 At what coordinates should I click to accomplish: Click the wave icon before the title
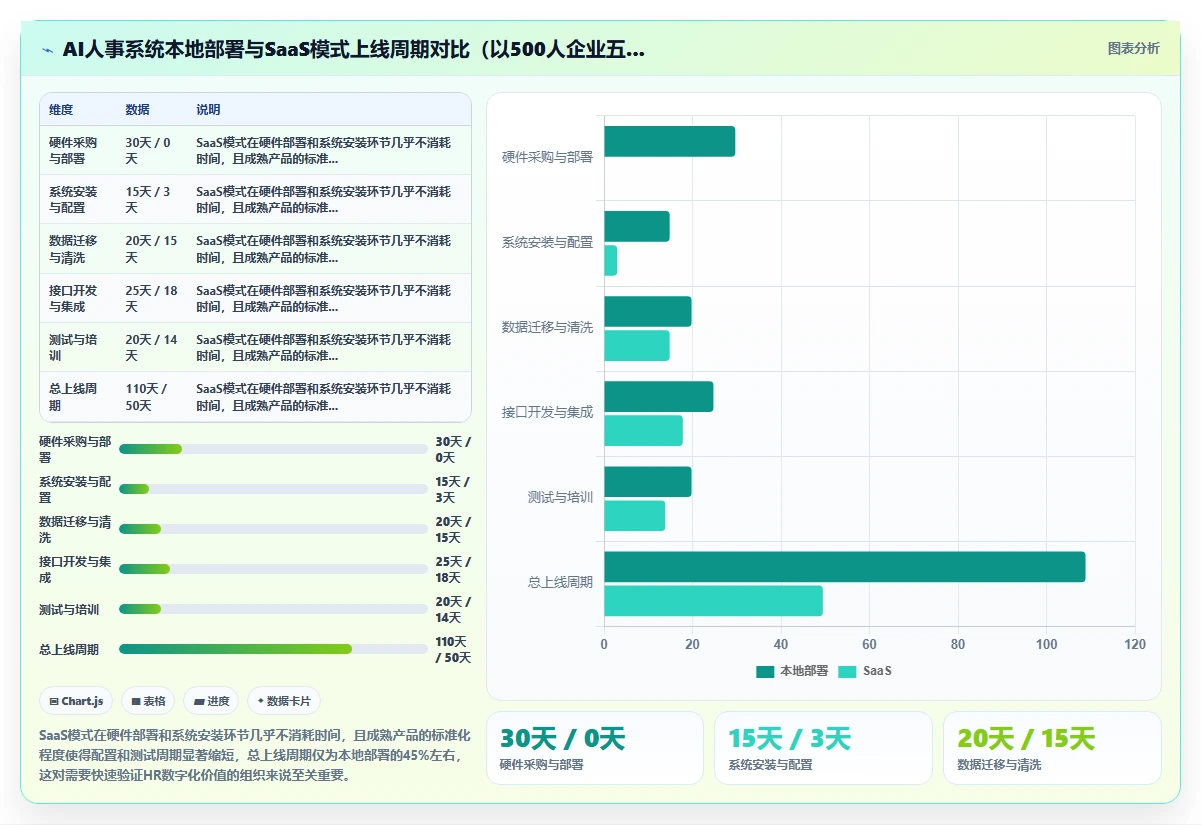point(47,49)
